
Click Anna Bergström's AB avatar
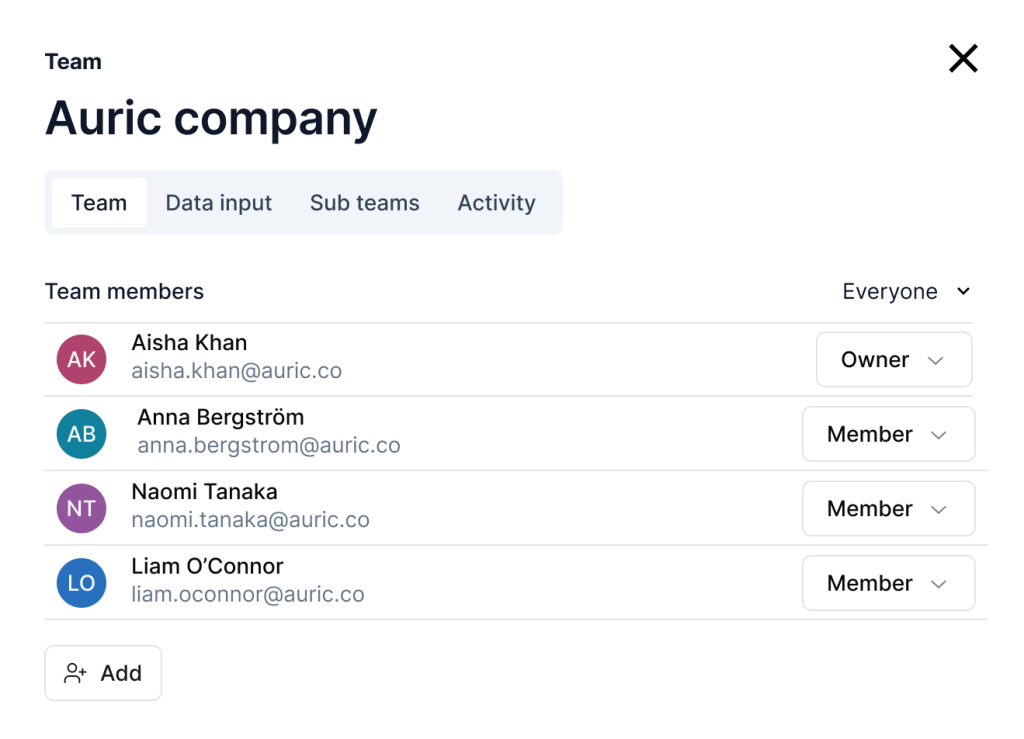pos(81,434)
